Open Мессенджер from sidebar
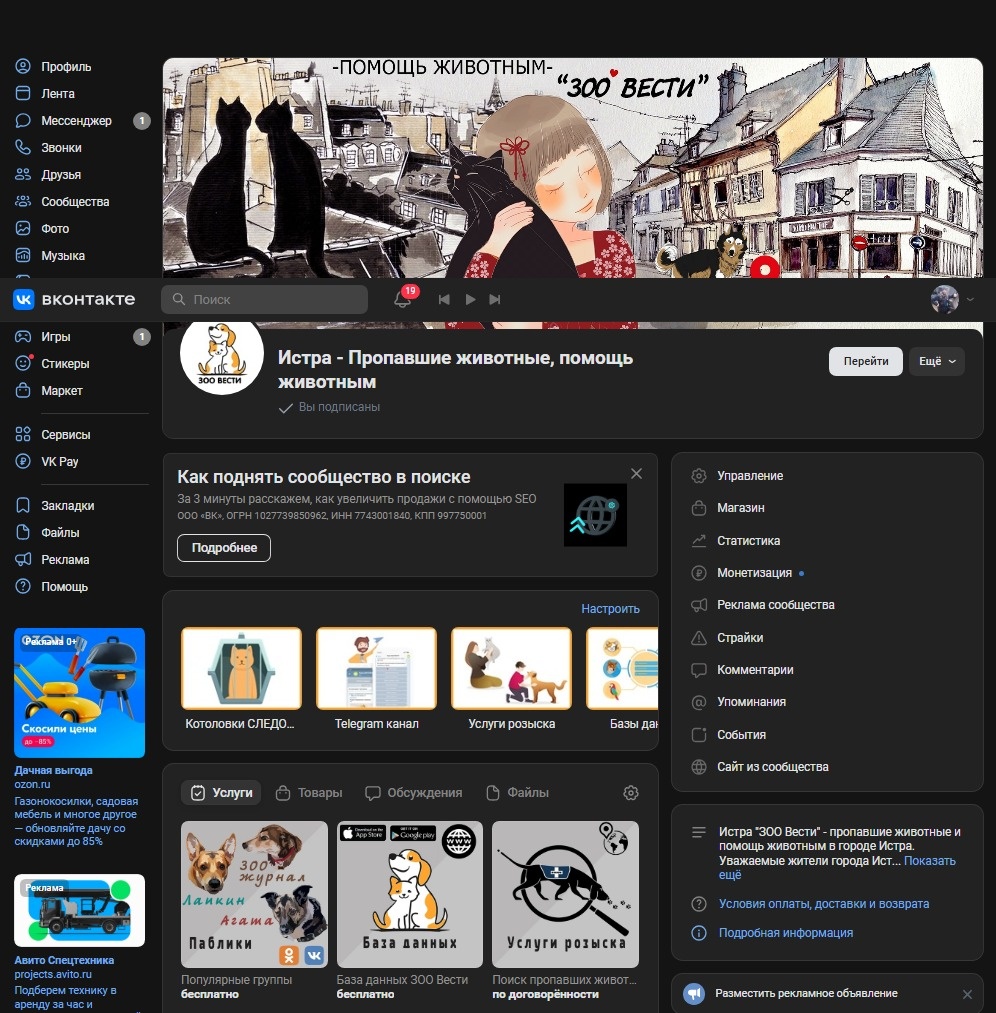 (78, 121)
